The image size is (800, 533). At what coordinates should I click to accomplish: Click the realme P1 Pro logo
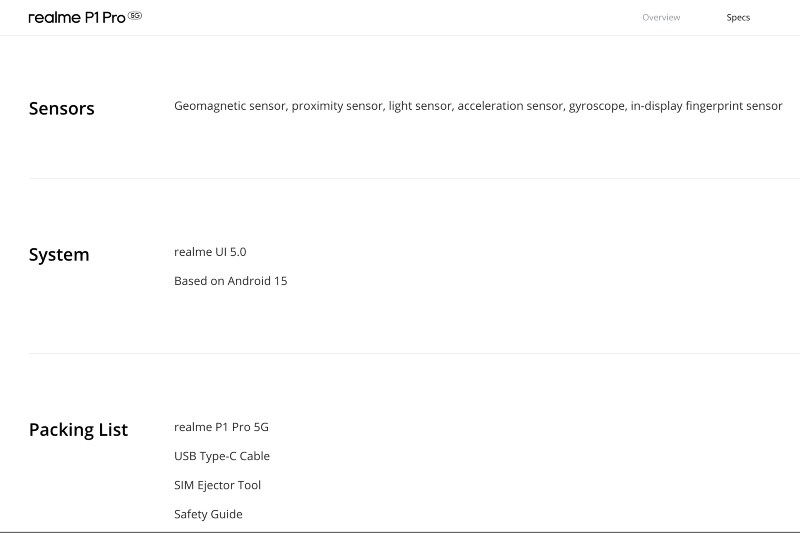pyautogui.click(x=76, y=17)
